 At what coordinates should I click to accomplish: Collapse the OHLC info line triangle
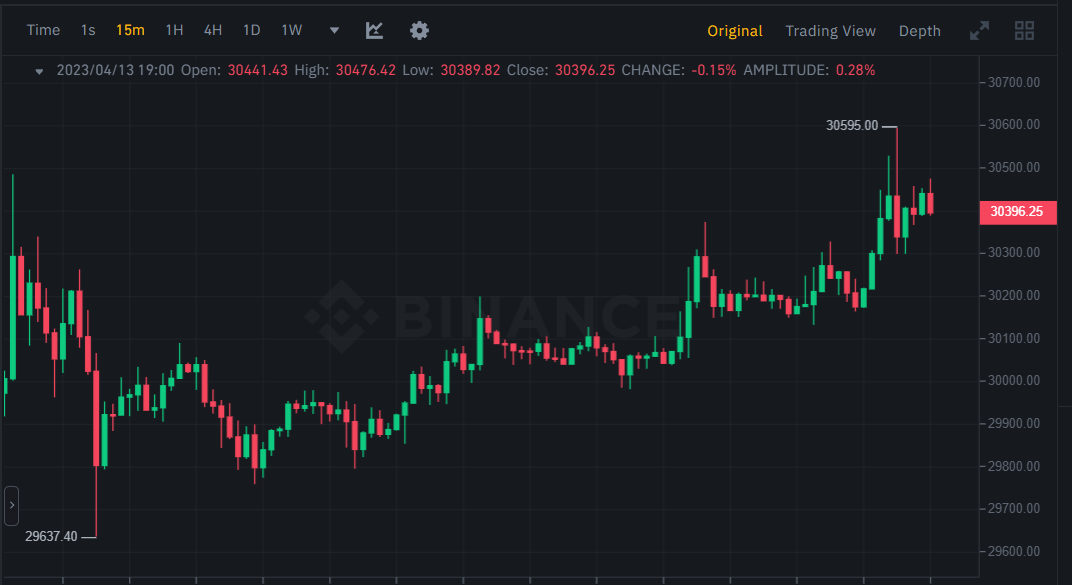coord(39,71)
